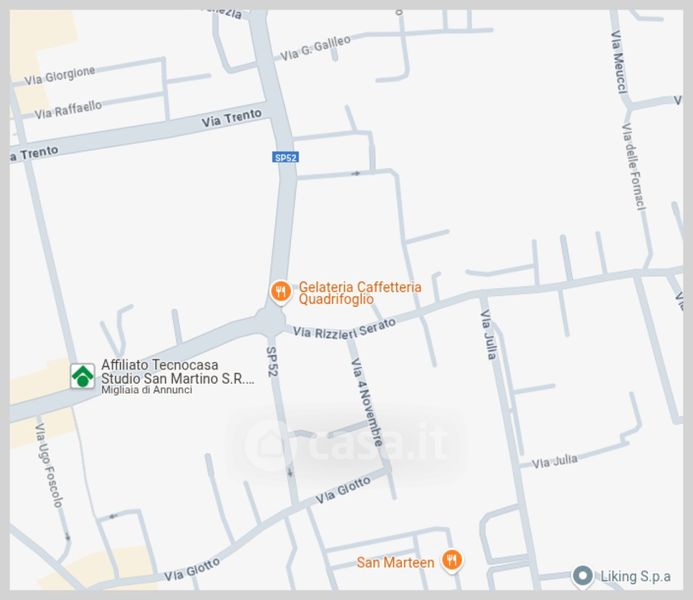Viewport: 693px width, 600px height.
Task: Click the Gelateria Caffetteria Quadrifoglio restaurant pin
Action: point(280,292)
